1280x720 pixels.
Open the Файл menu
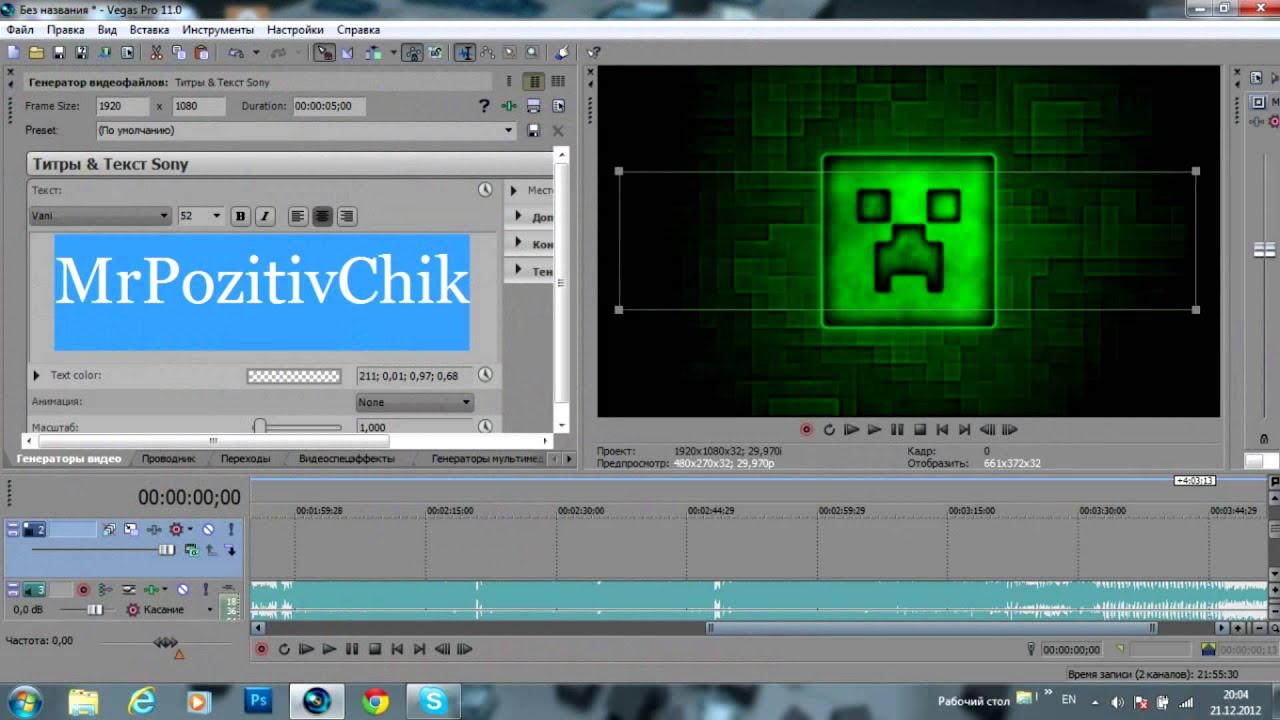[x=19, y=30]
